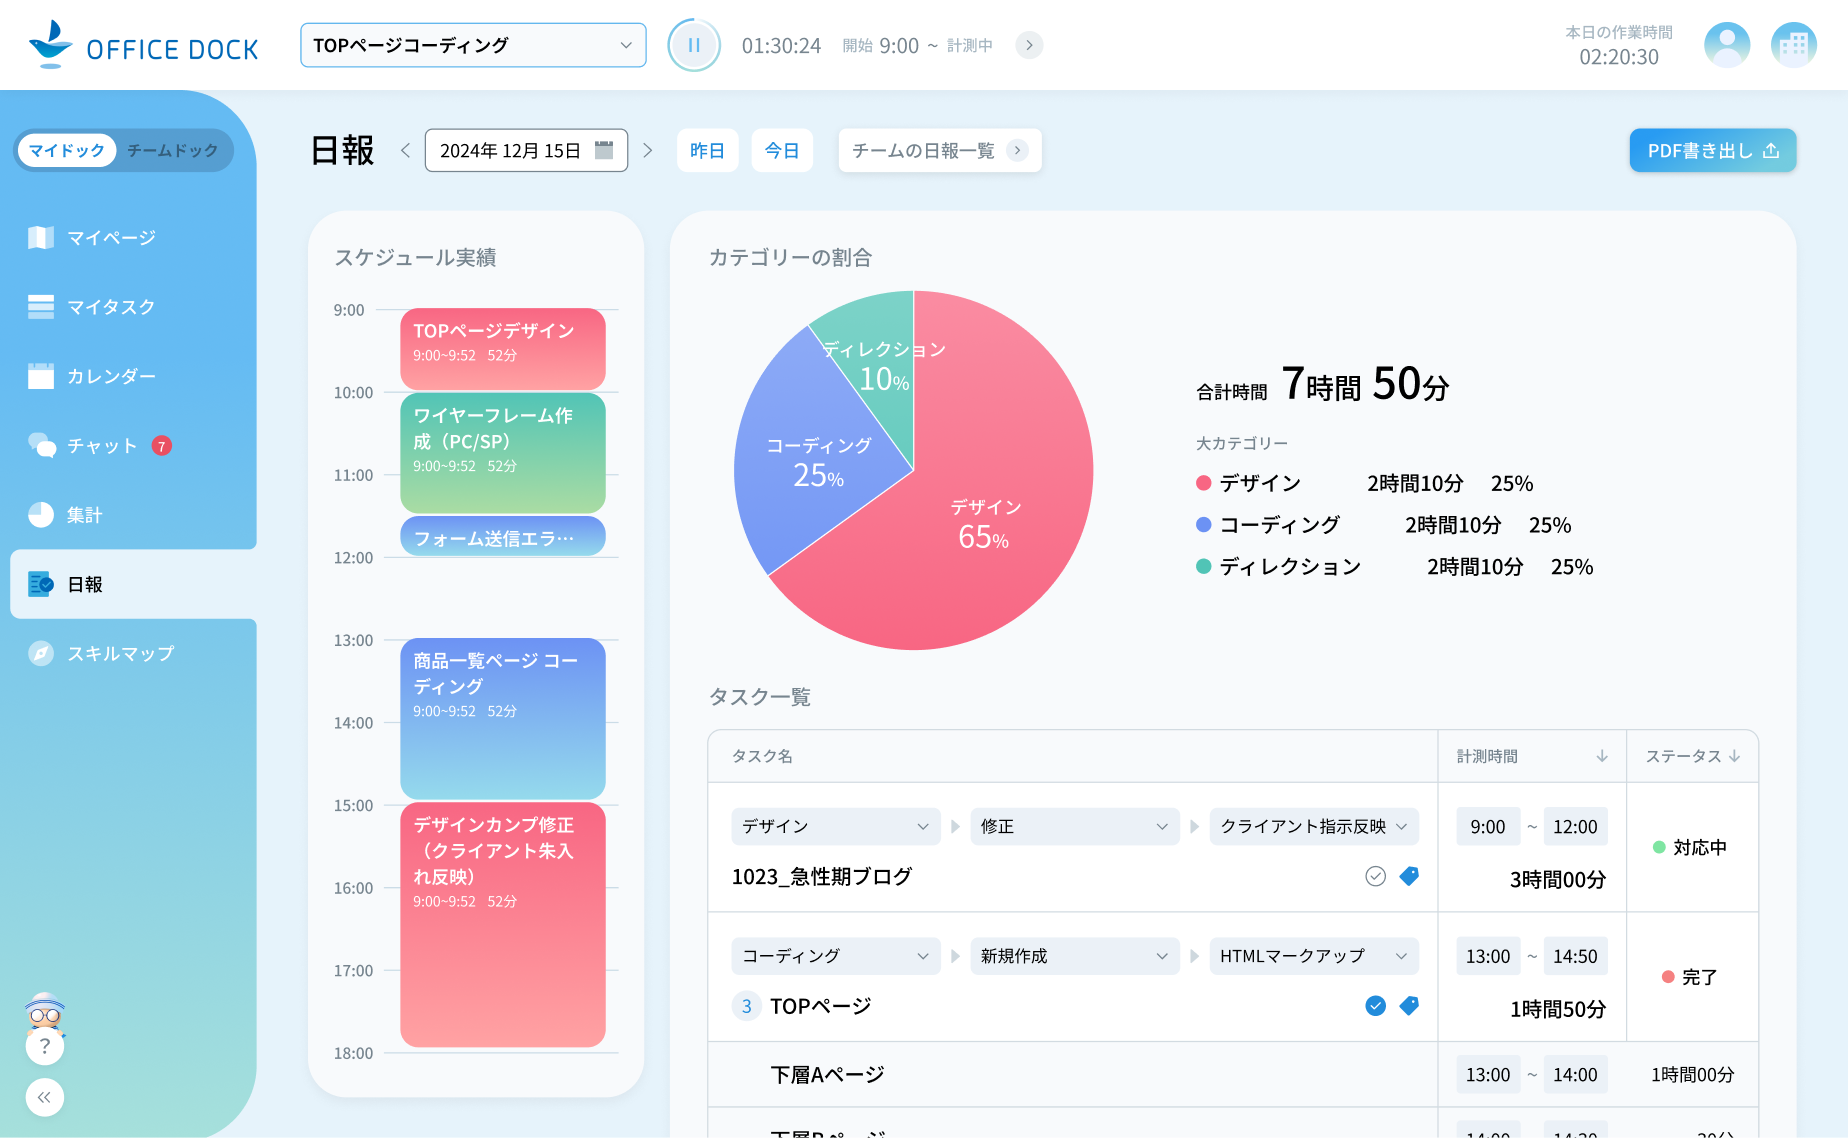Click the pink デザイン legend color dot

click(1203, 482)
